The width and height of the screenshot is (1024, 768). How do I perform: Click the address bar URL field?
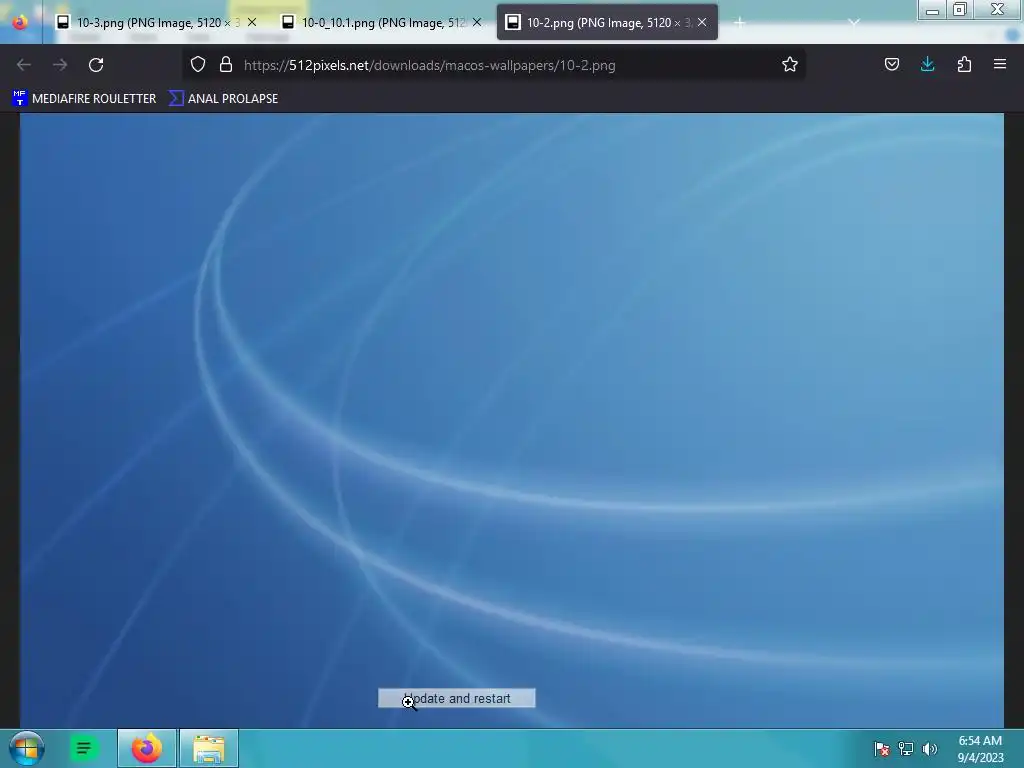pos(494,65)
